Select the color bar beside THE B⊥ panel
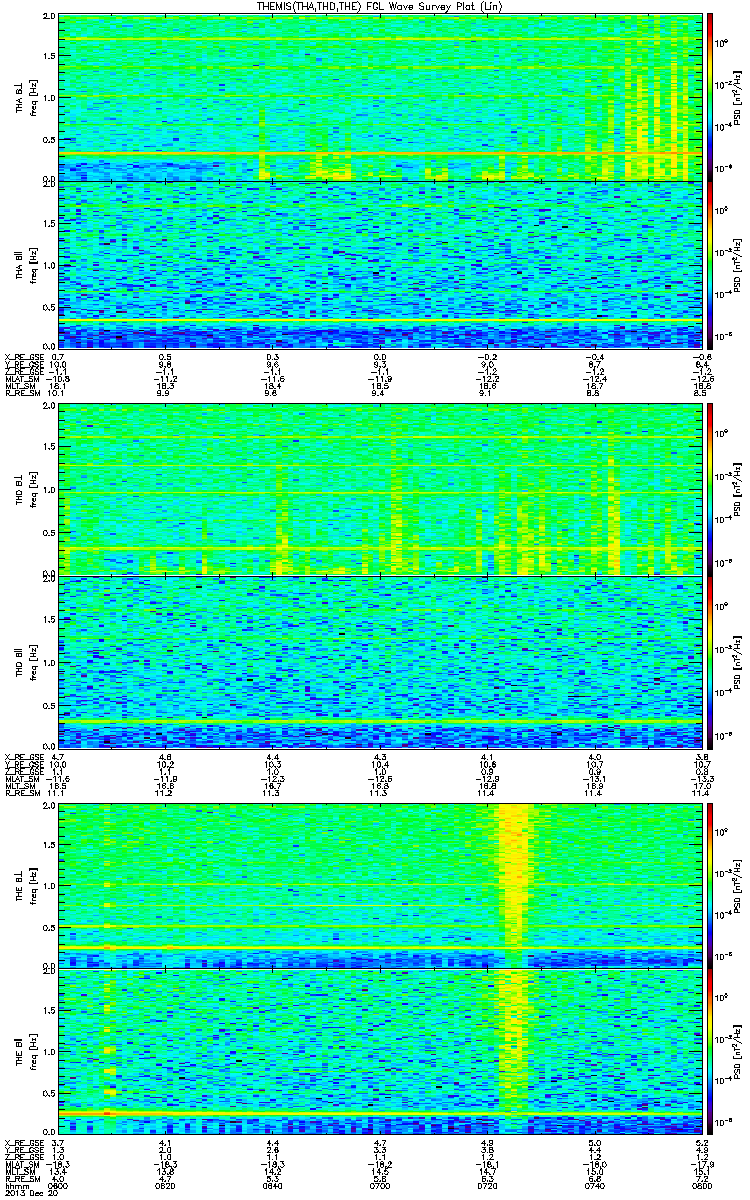This screenshot has width=750, height=1200. [709, 886]
